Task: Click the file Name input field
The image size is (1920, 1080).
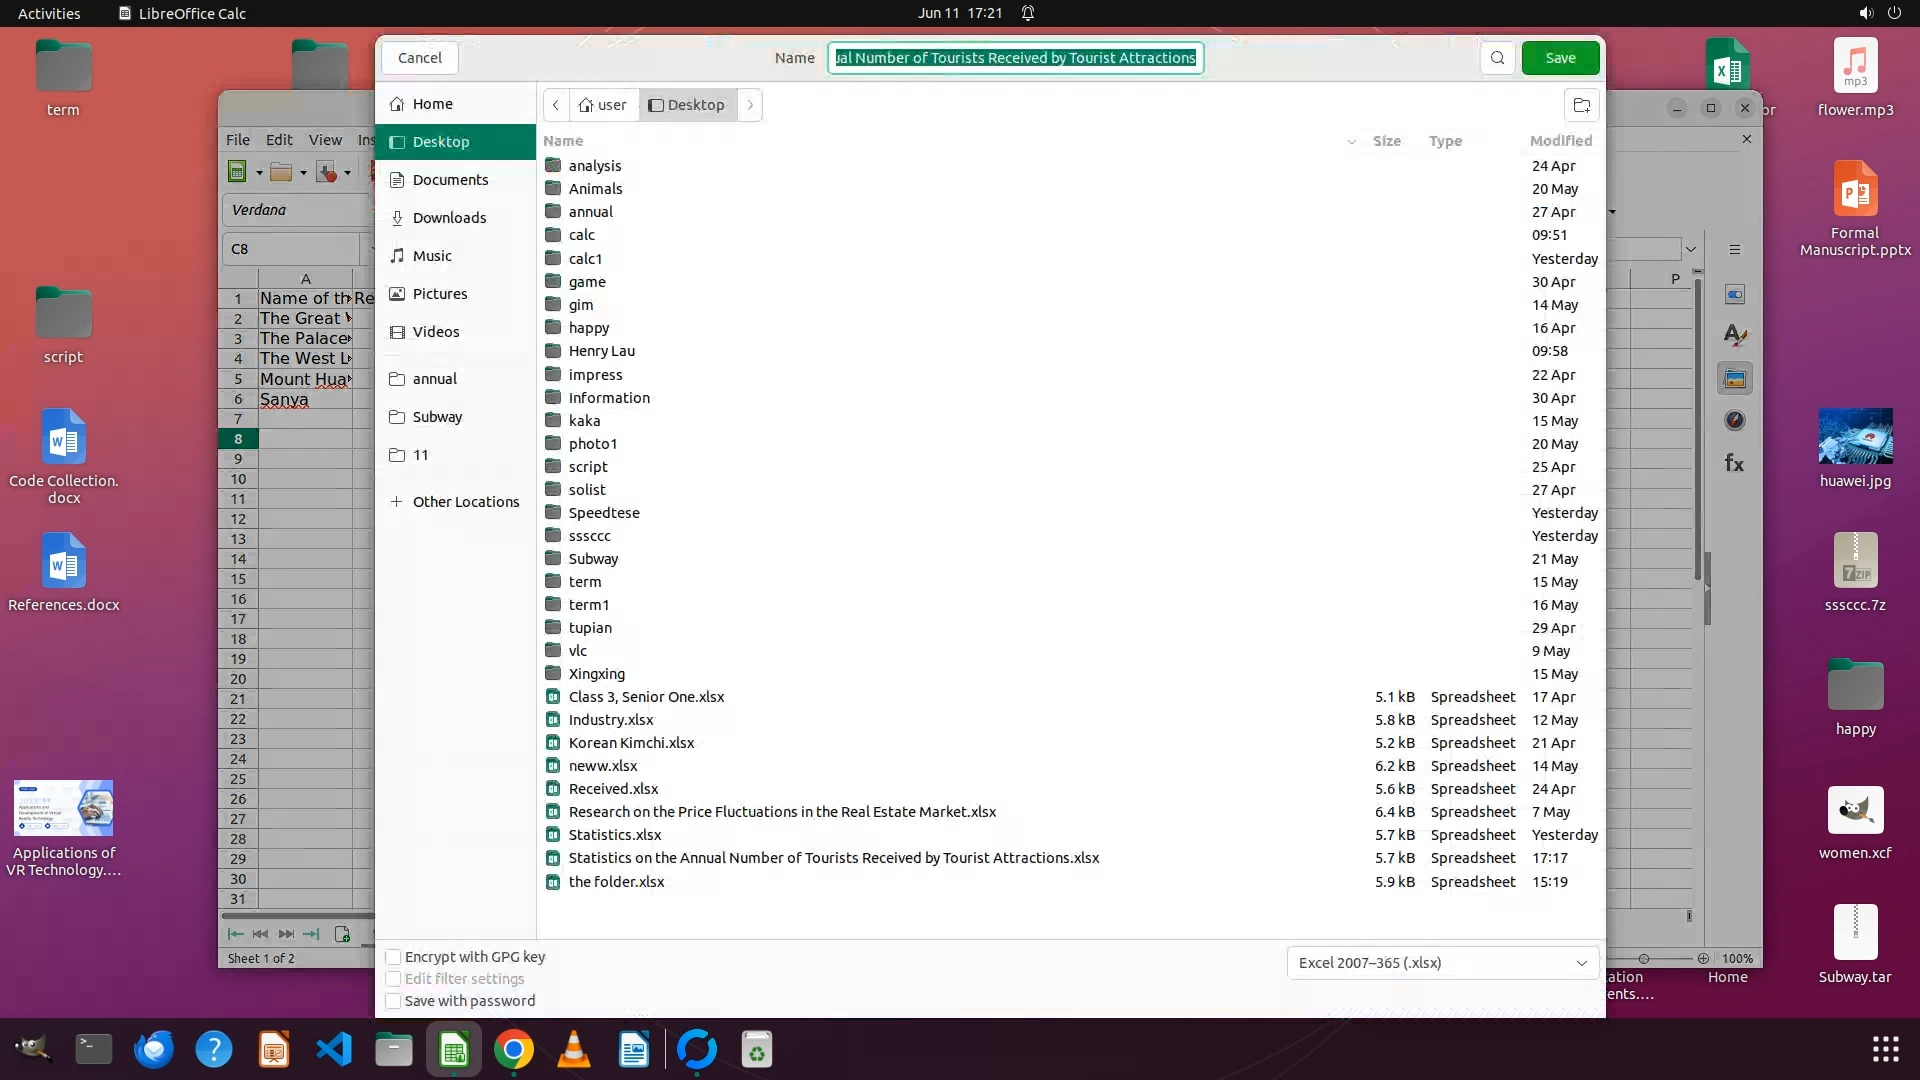Action: click(x=1015, y=58)
